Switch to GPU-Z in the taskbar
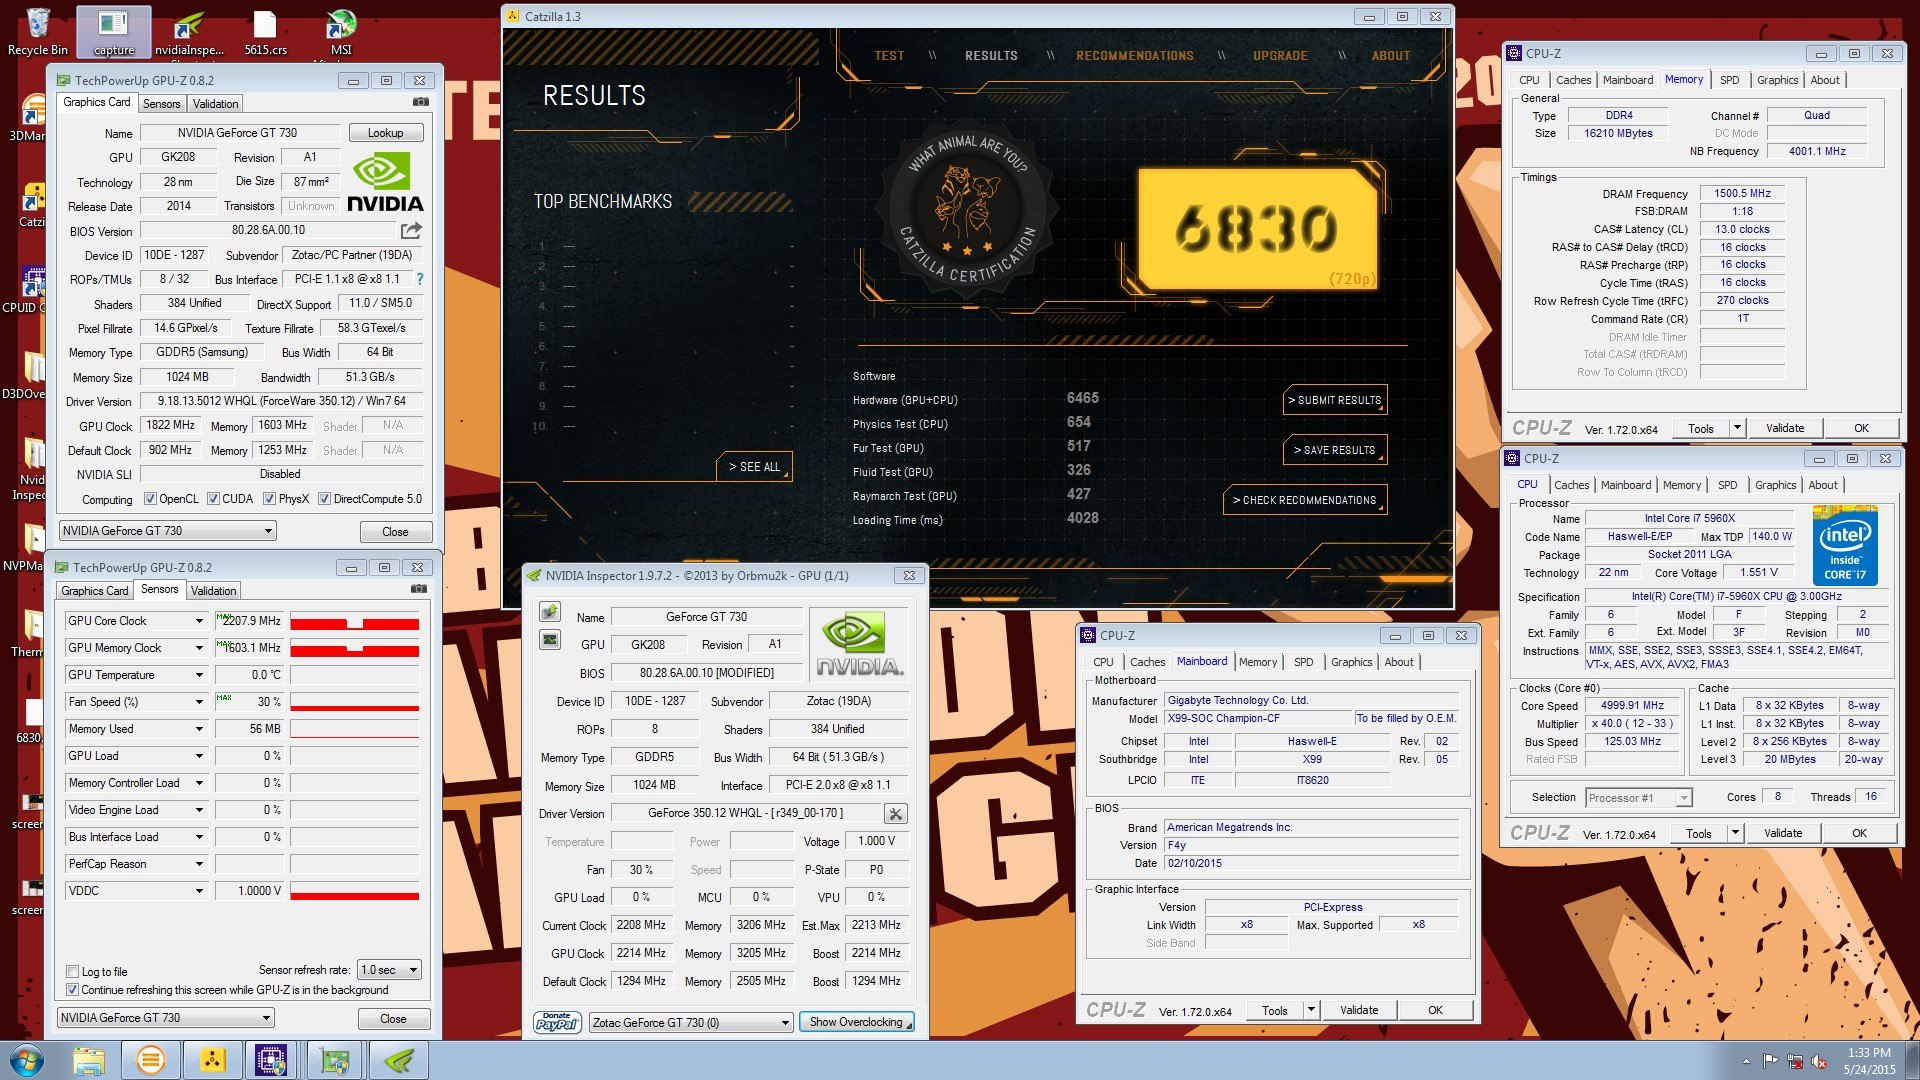This screenshot has width=1920, height=1080. 334,1060
